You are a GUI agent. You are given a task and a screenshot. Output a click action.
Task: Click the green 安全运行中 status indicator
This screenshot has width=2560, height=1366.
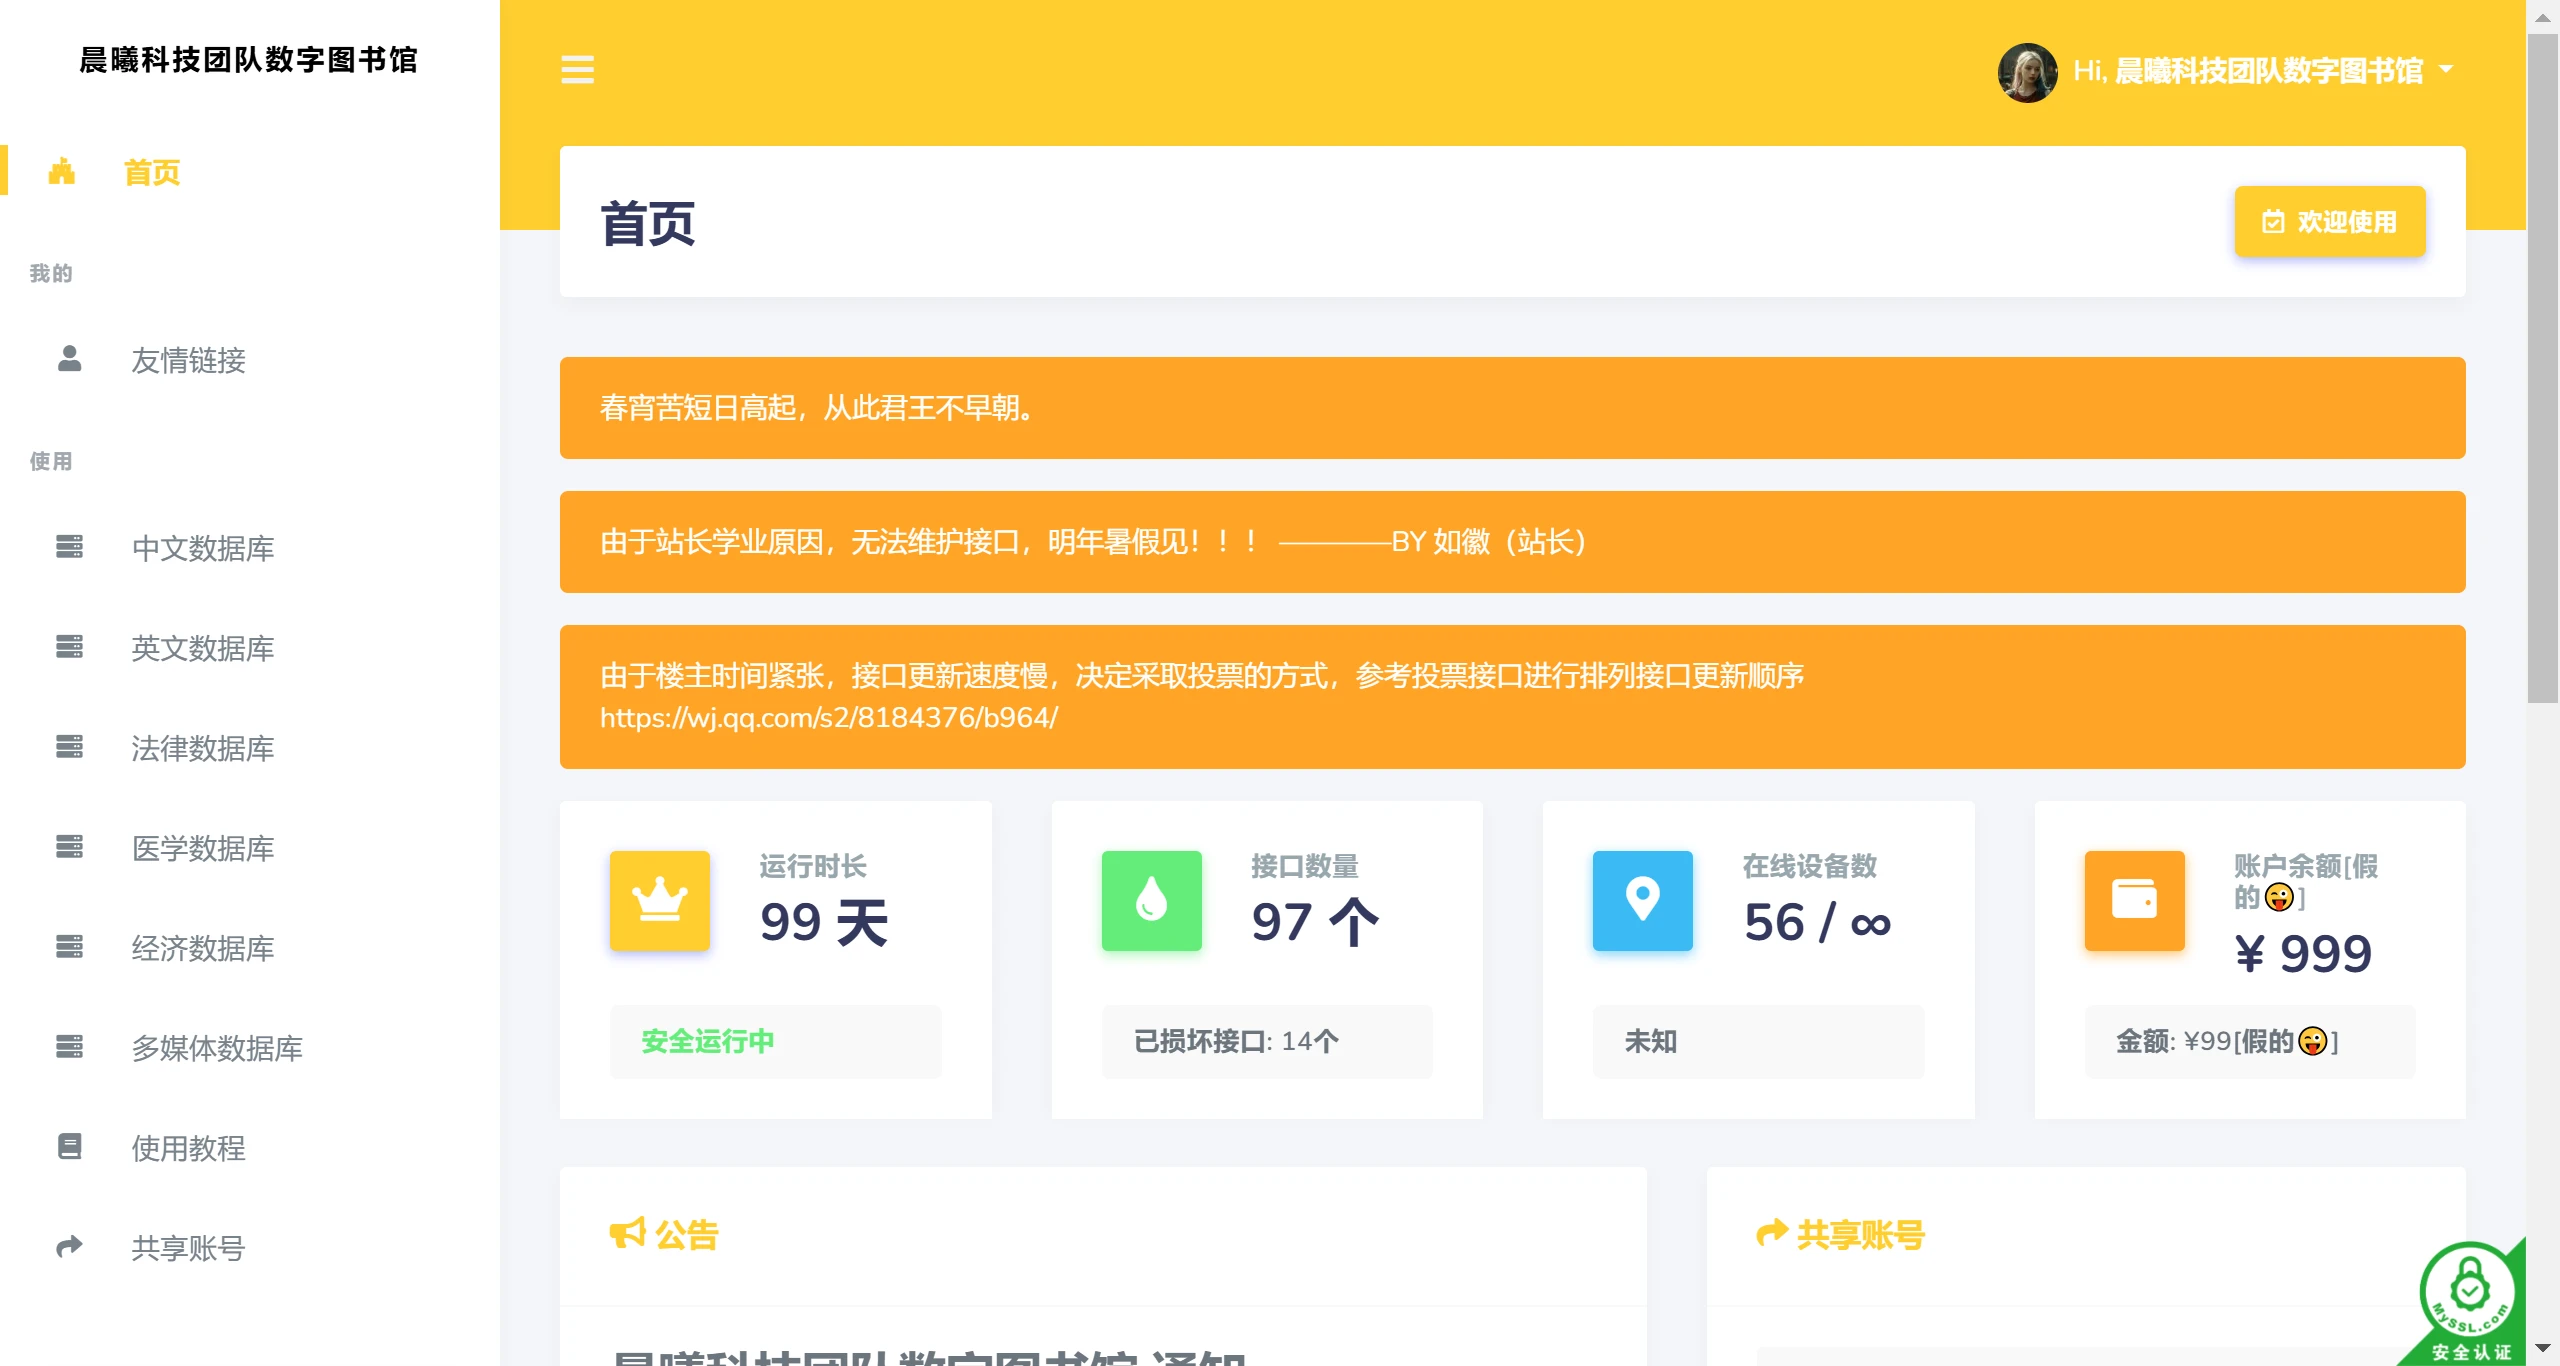706,1040
